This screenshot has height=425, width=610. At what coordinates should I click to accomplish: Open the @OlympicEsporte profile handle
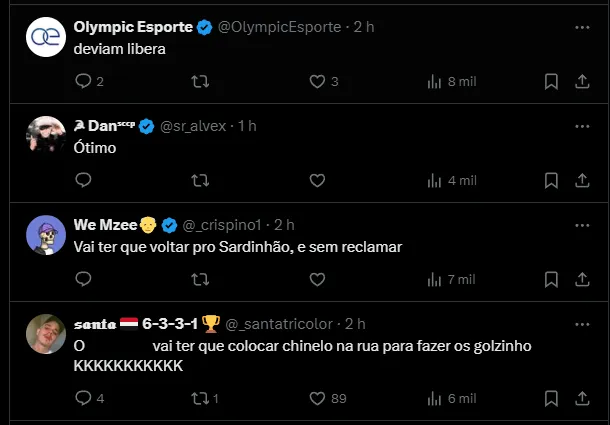click(281, 27)
